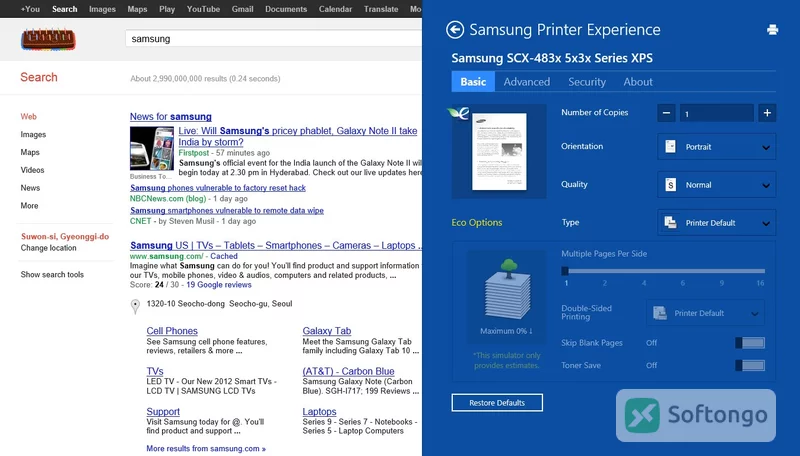Open the Galaxy Tab sitelink

327,331
